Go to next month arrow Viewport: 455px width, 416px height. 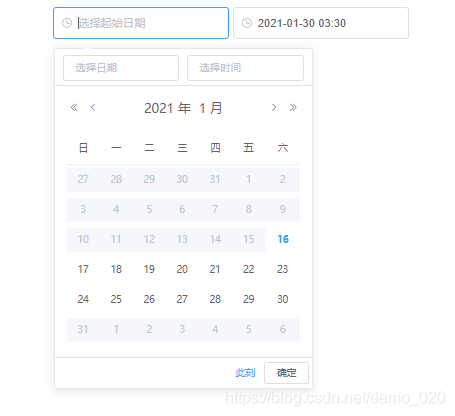click(274, 107)
